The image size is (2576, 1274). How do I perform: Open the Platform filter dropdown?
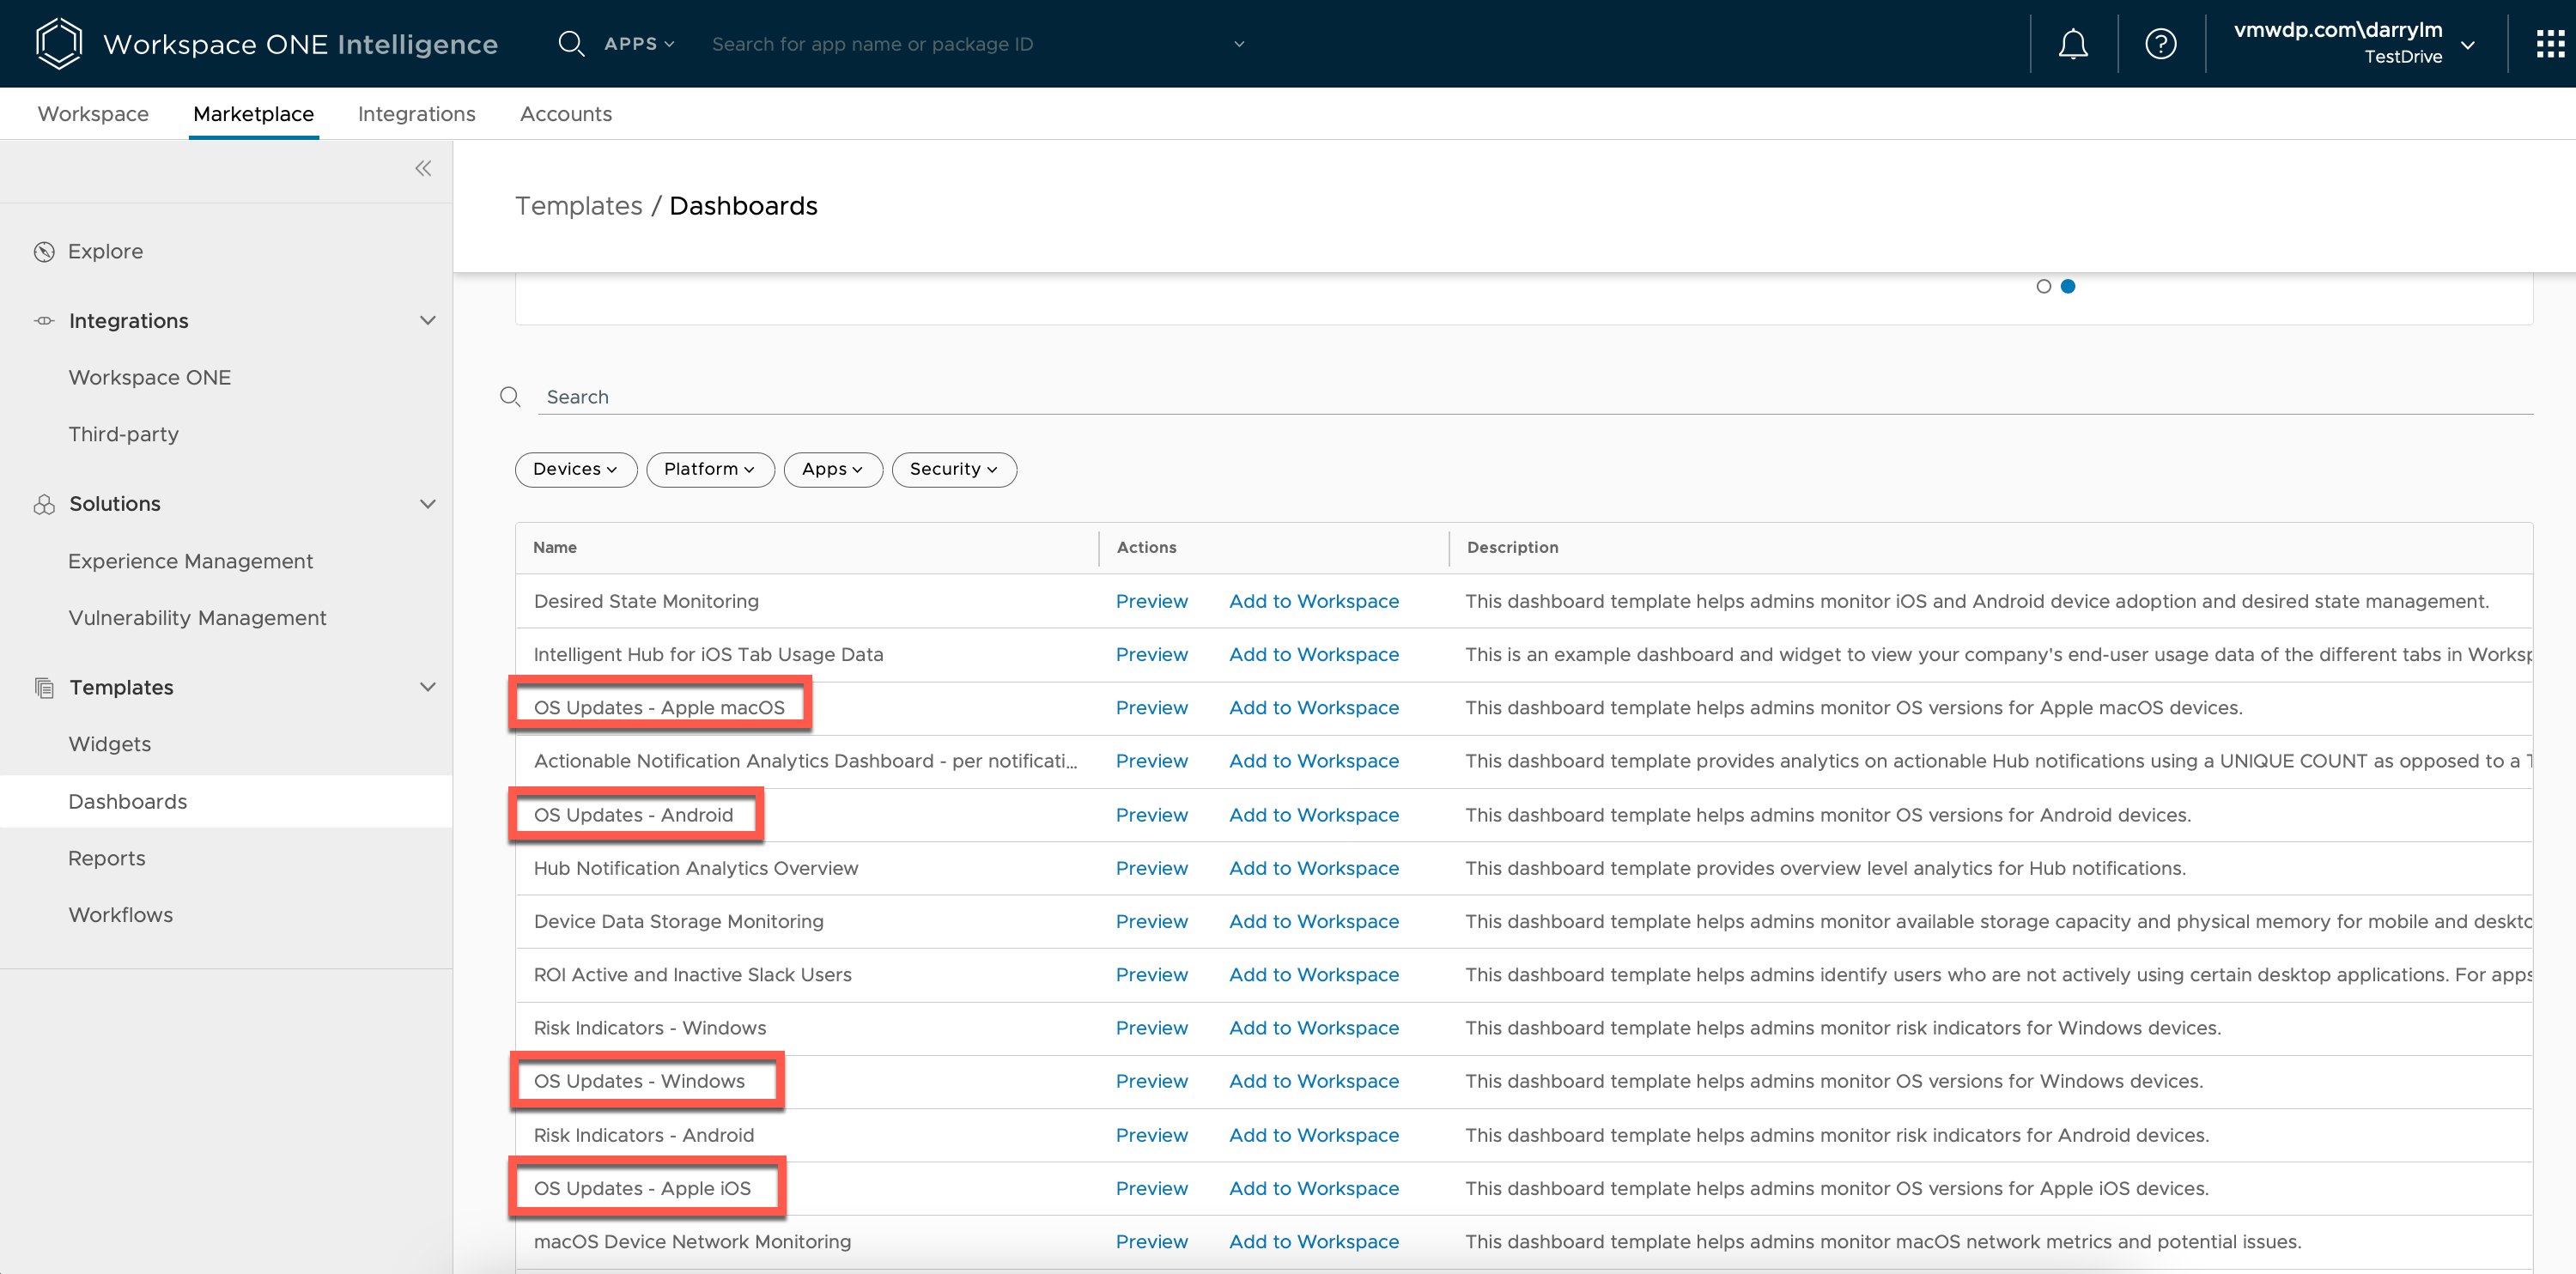[x=709, y=469]
